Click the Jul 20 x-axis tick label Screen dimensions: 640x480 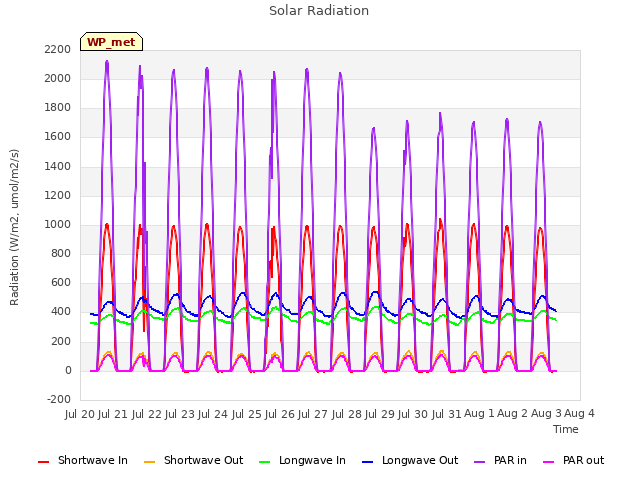[x=80, y=414]
